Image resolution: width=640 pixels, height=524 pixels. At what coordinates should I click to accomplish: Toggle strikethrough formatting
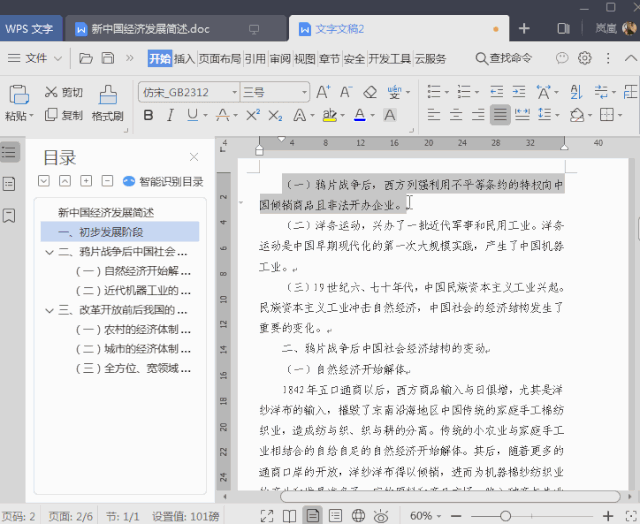click(223, 115)
